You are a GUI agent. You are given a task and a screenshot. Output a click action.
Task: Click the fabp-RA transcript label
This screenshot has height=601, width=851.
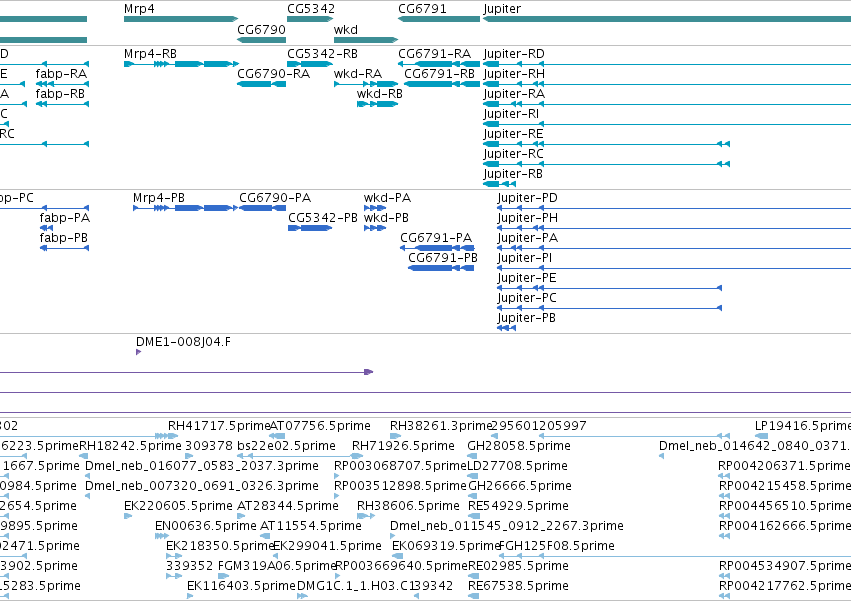point(61,74)
